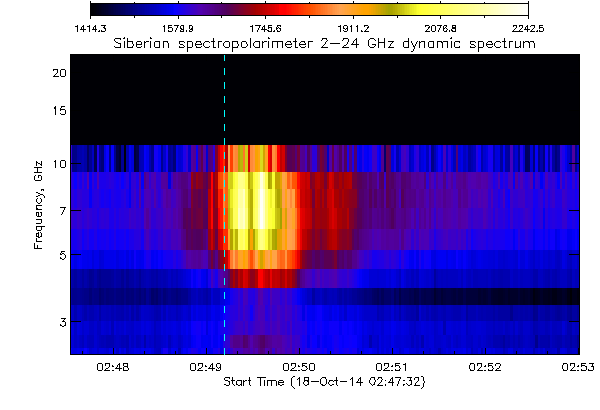Click the time tick label 02:50

coord(299,367)
